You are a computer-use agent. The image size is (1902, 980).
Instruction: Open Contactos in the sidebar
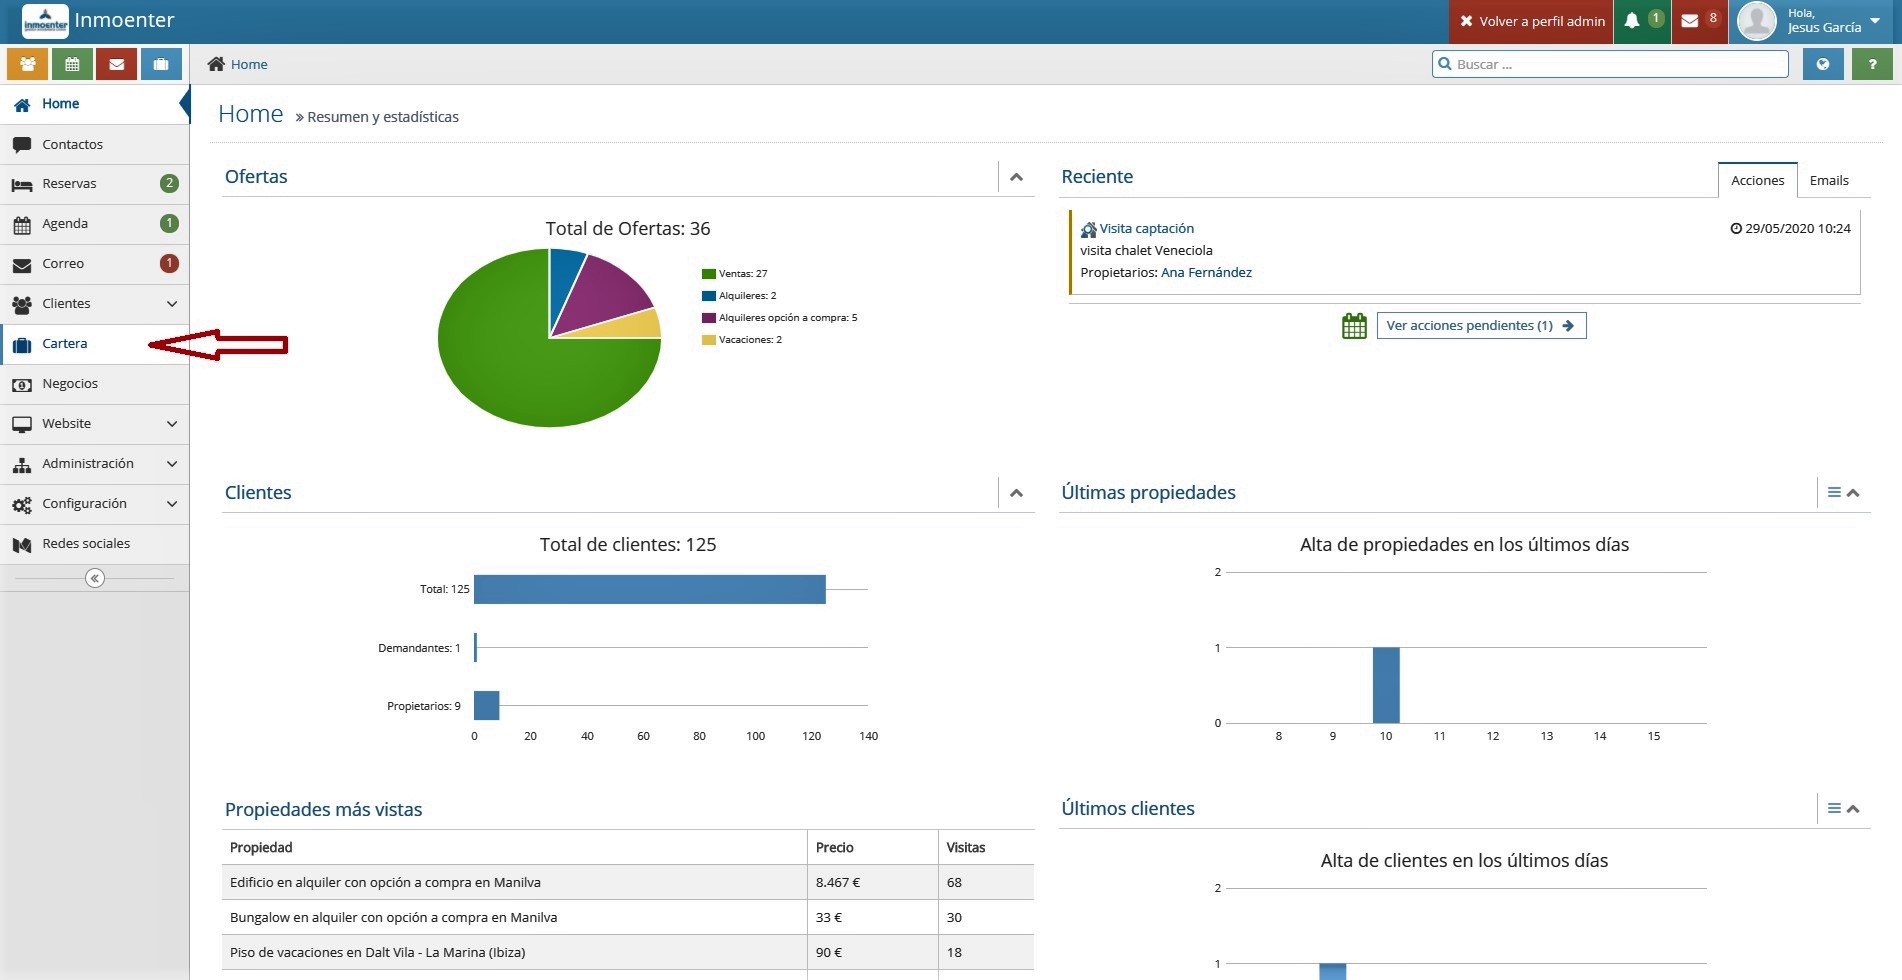tap(94, 144)
